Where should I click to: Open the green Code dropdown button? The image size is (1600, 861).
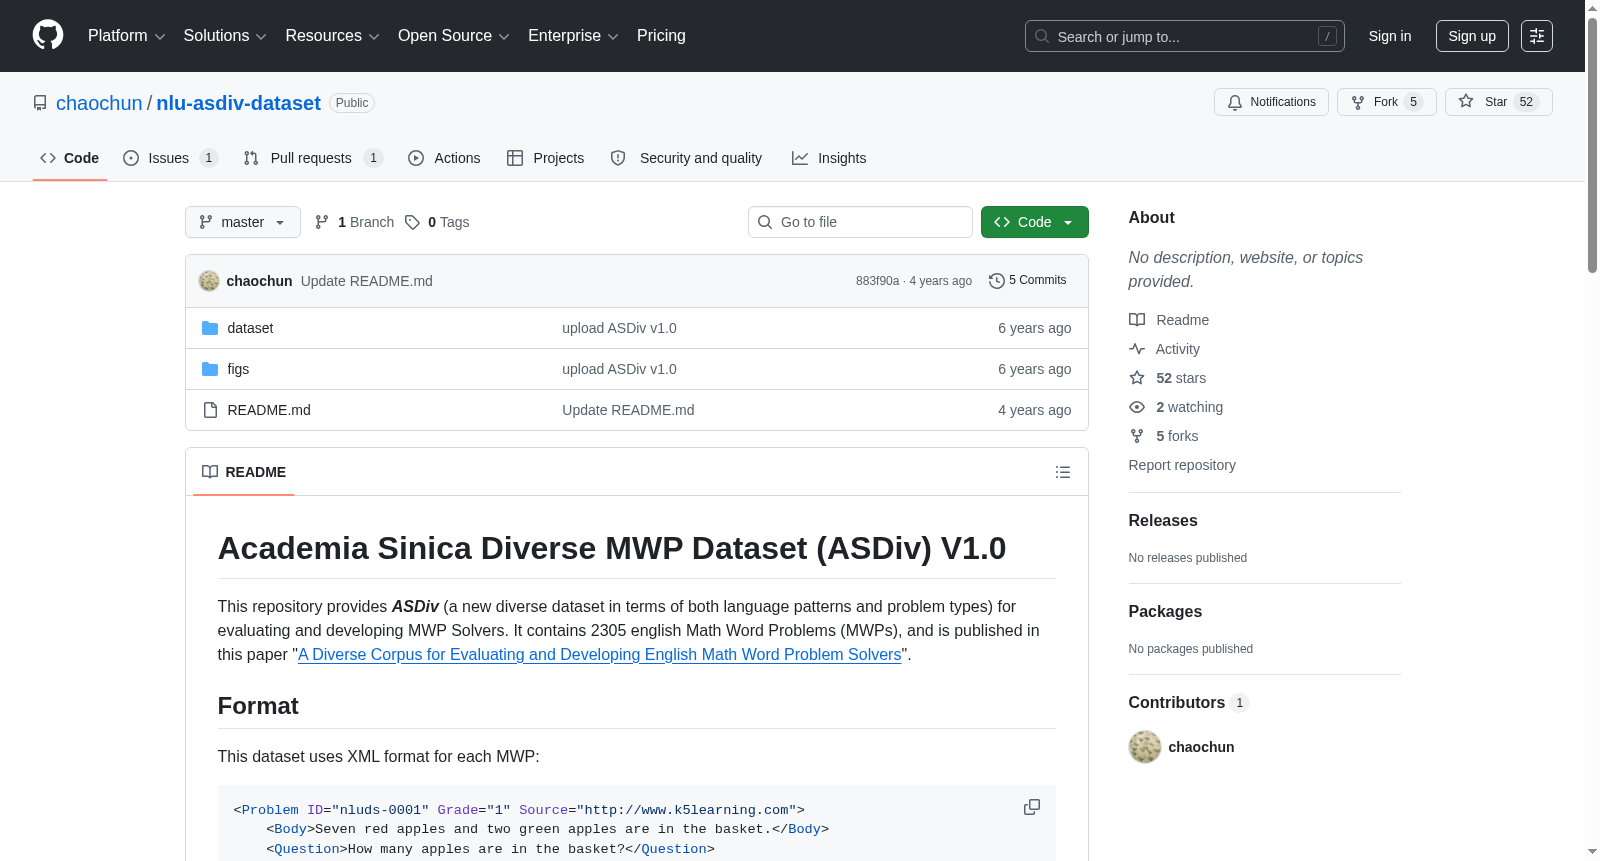[x=1035, y=222]
